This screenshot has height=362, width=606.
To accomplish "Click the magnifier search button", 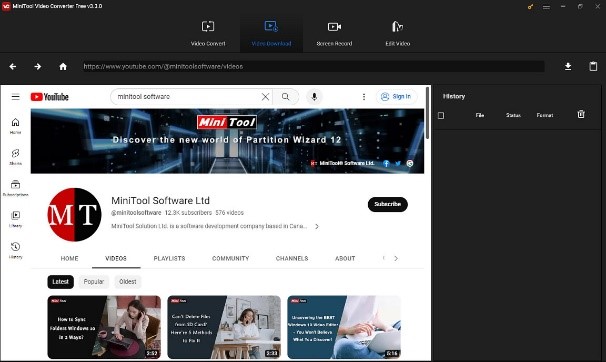I will 286,97.
